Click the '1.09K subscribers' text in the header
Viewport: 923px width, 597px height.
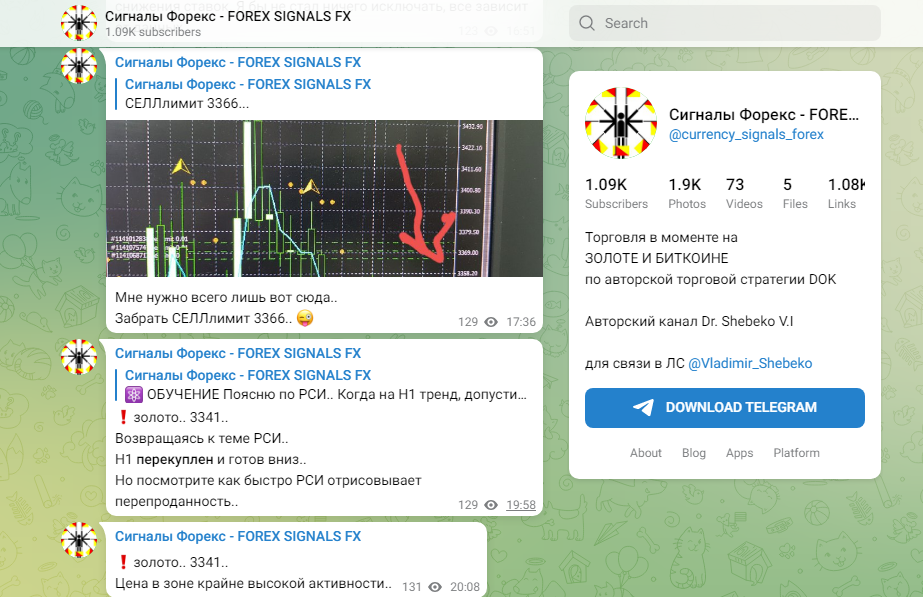(153, 32)
